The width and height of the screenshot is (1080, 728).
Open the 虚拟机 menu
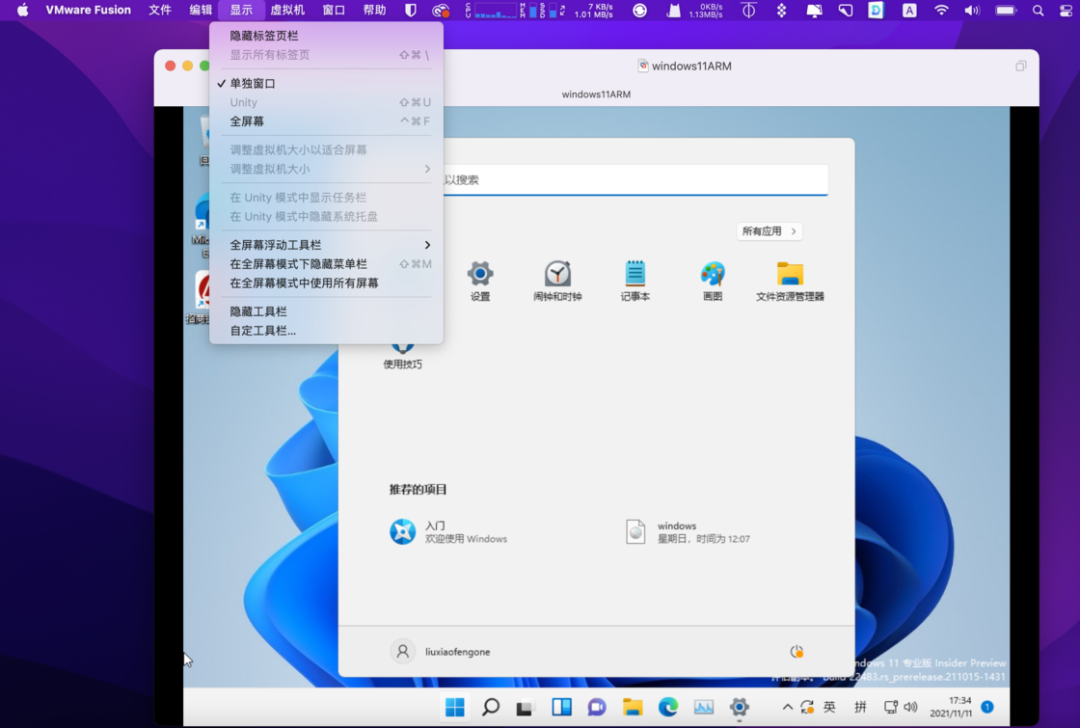click(287, 10)
